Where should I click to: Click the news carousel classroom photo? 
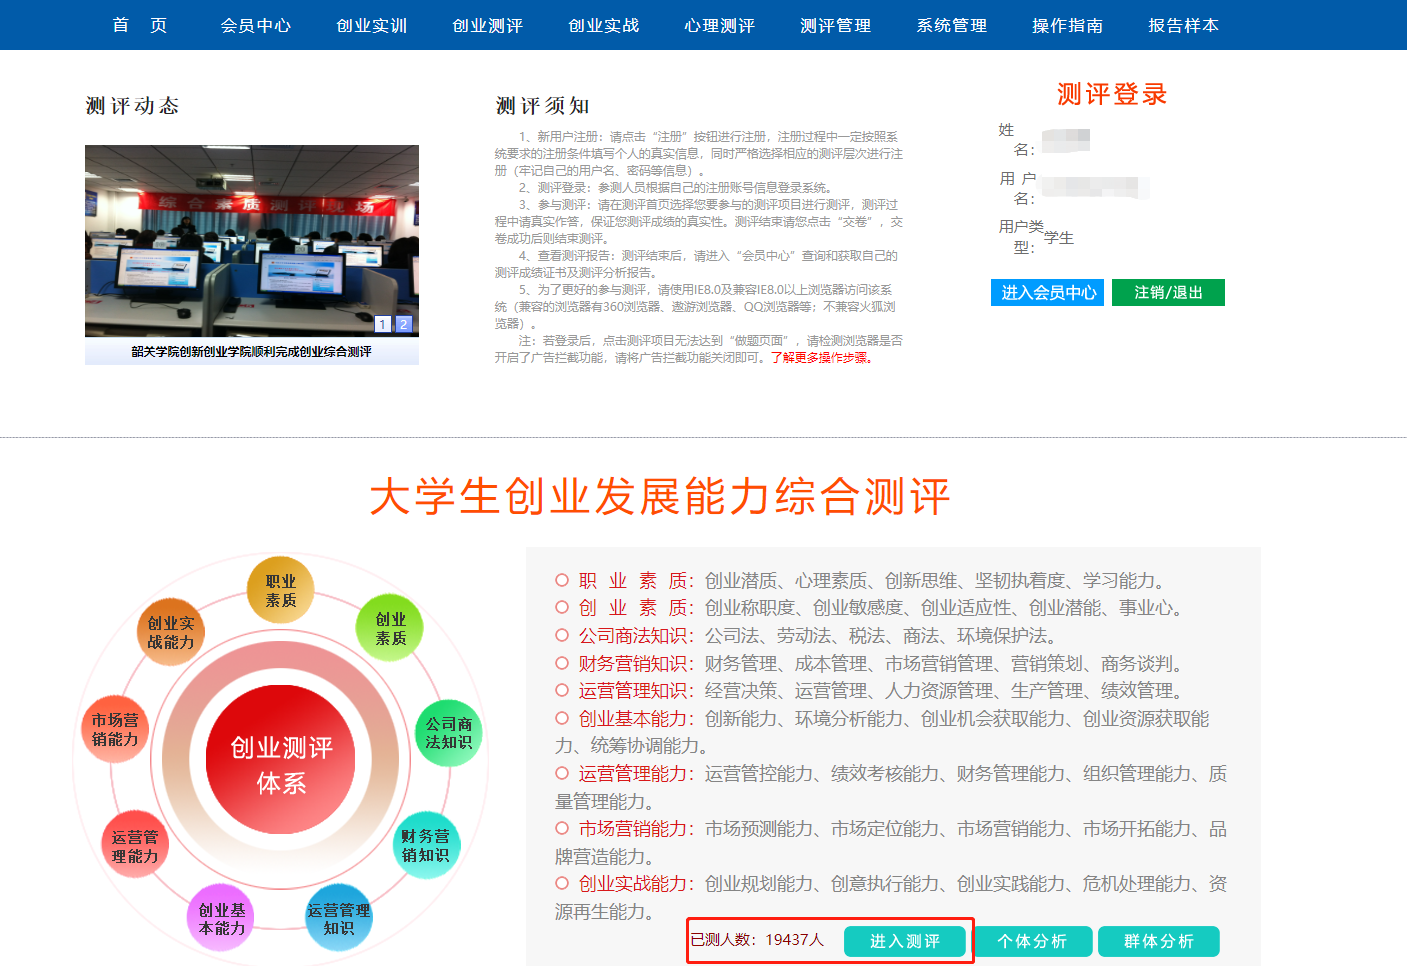point(251,240)
